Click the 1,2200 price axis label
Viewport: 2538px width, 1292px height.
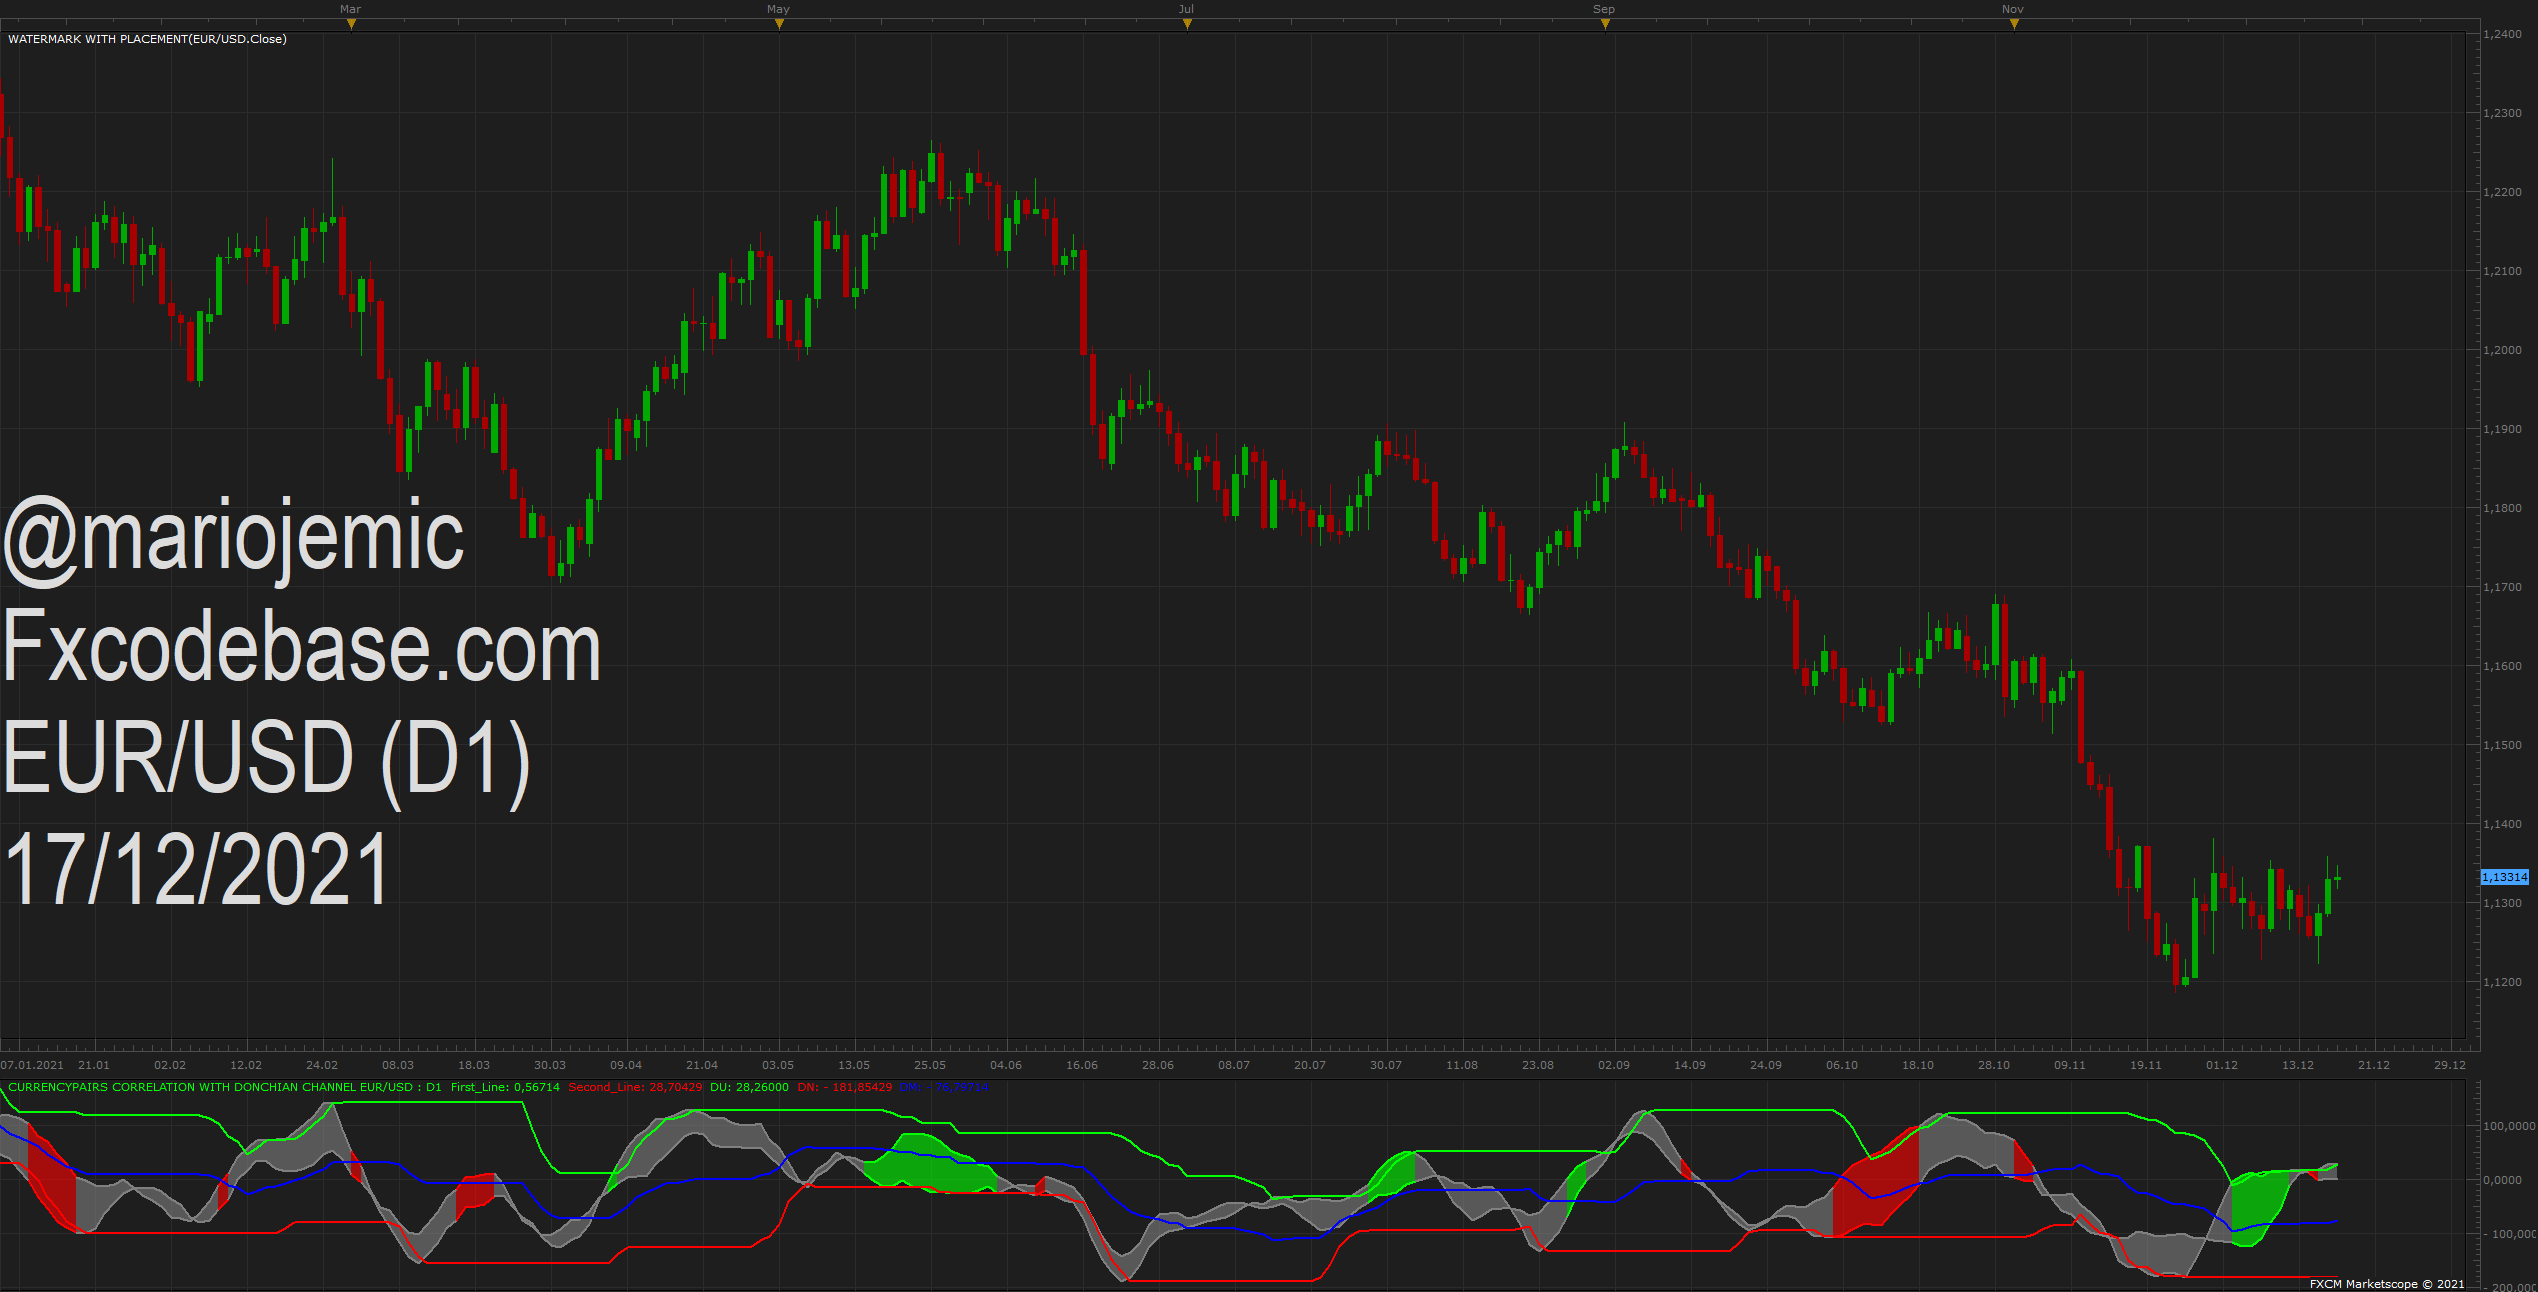2503,192
